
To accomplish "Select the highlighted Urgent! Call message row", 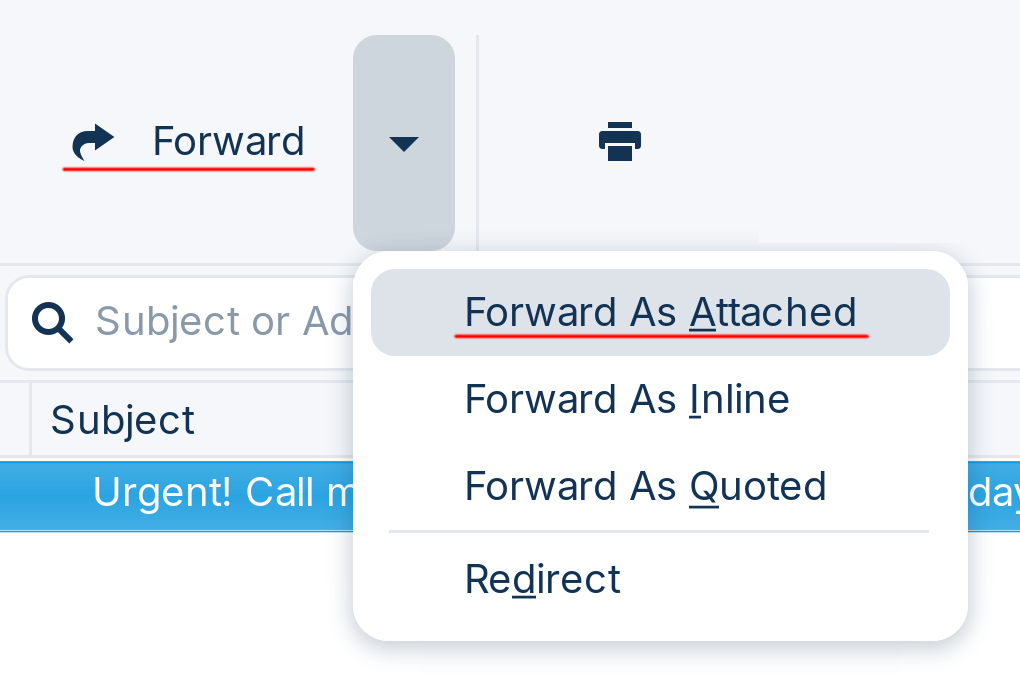I will tap(200, 493).
